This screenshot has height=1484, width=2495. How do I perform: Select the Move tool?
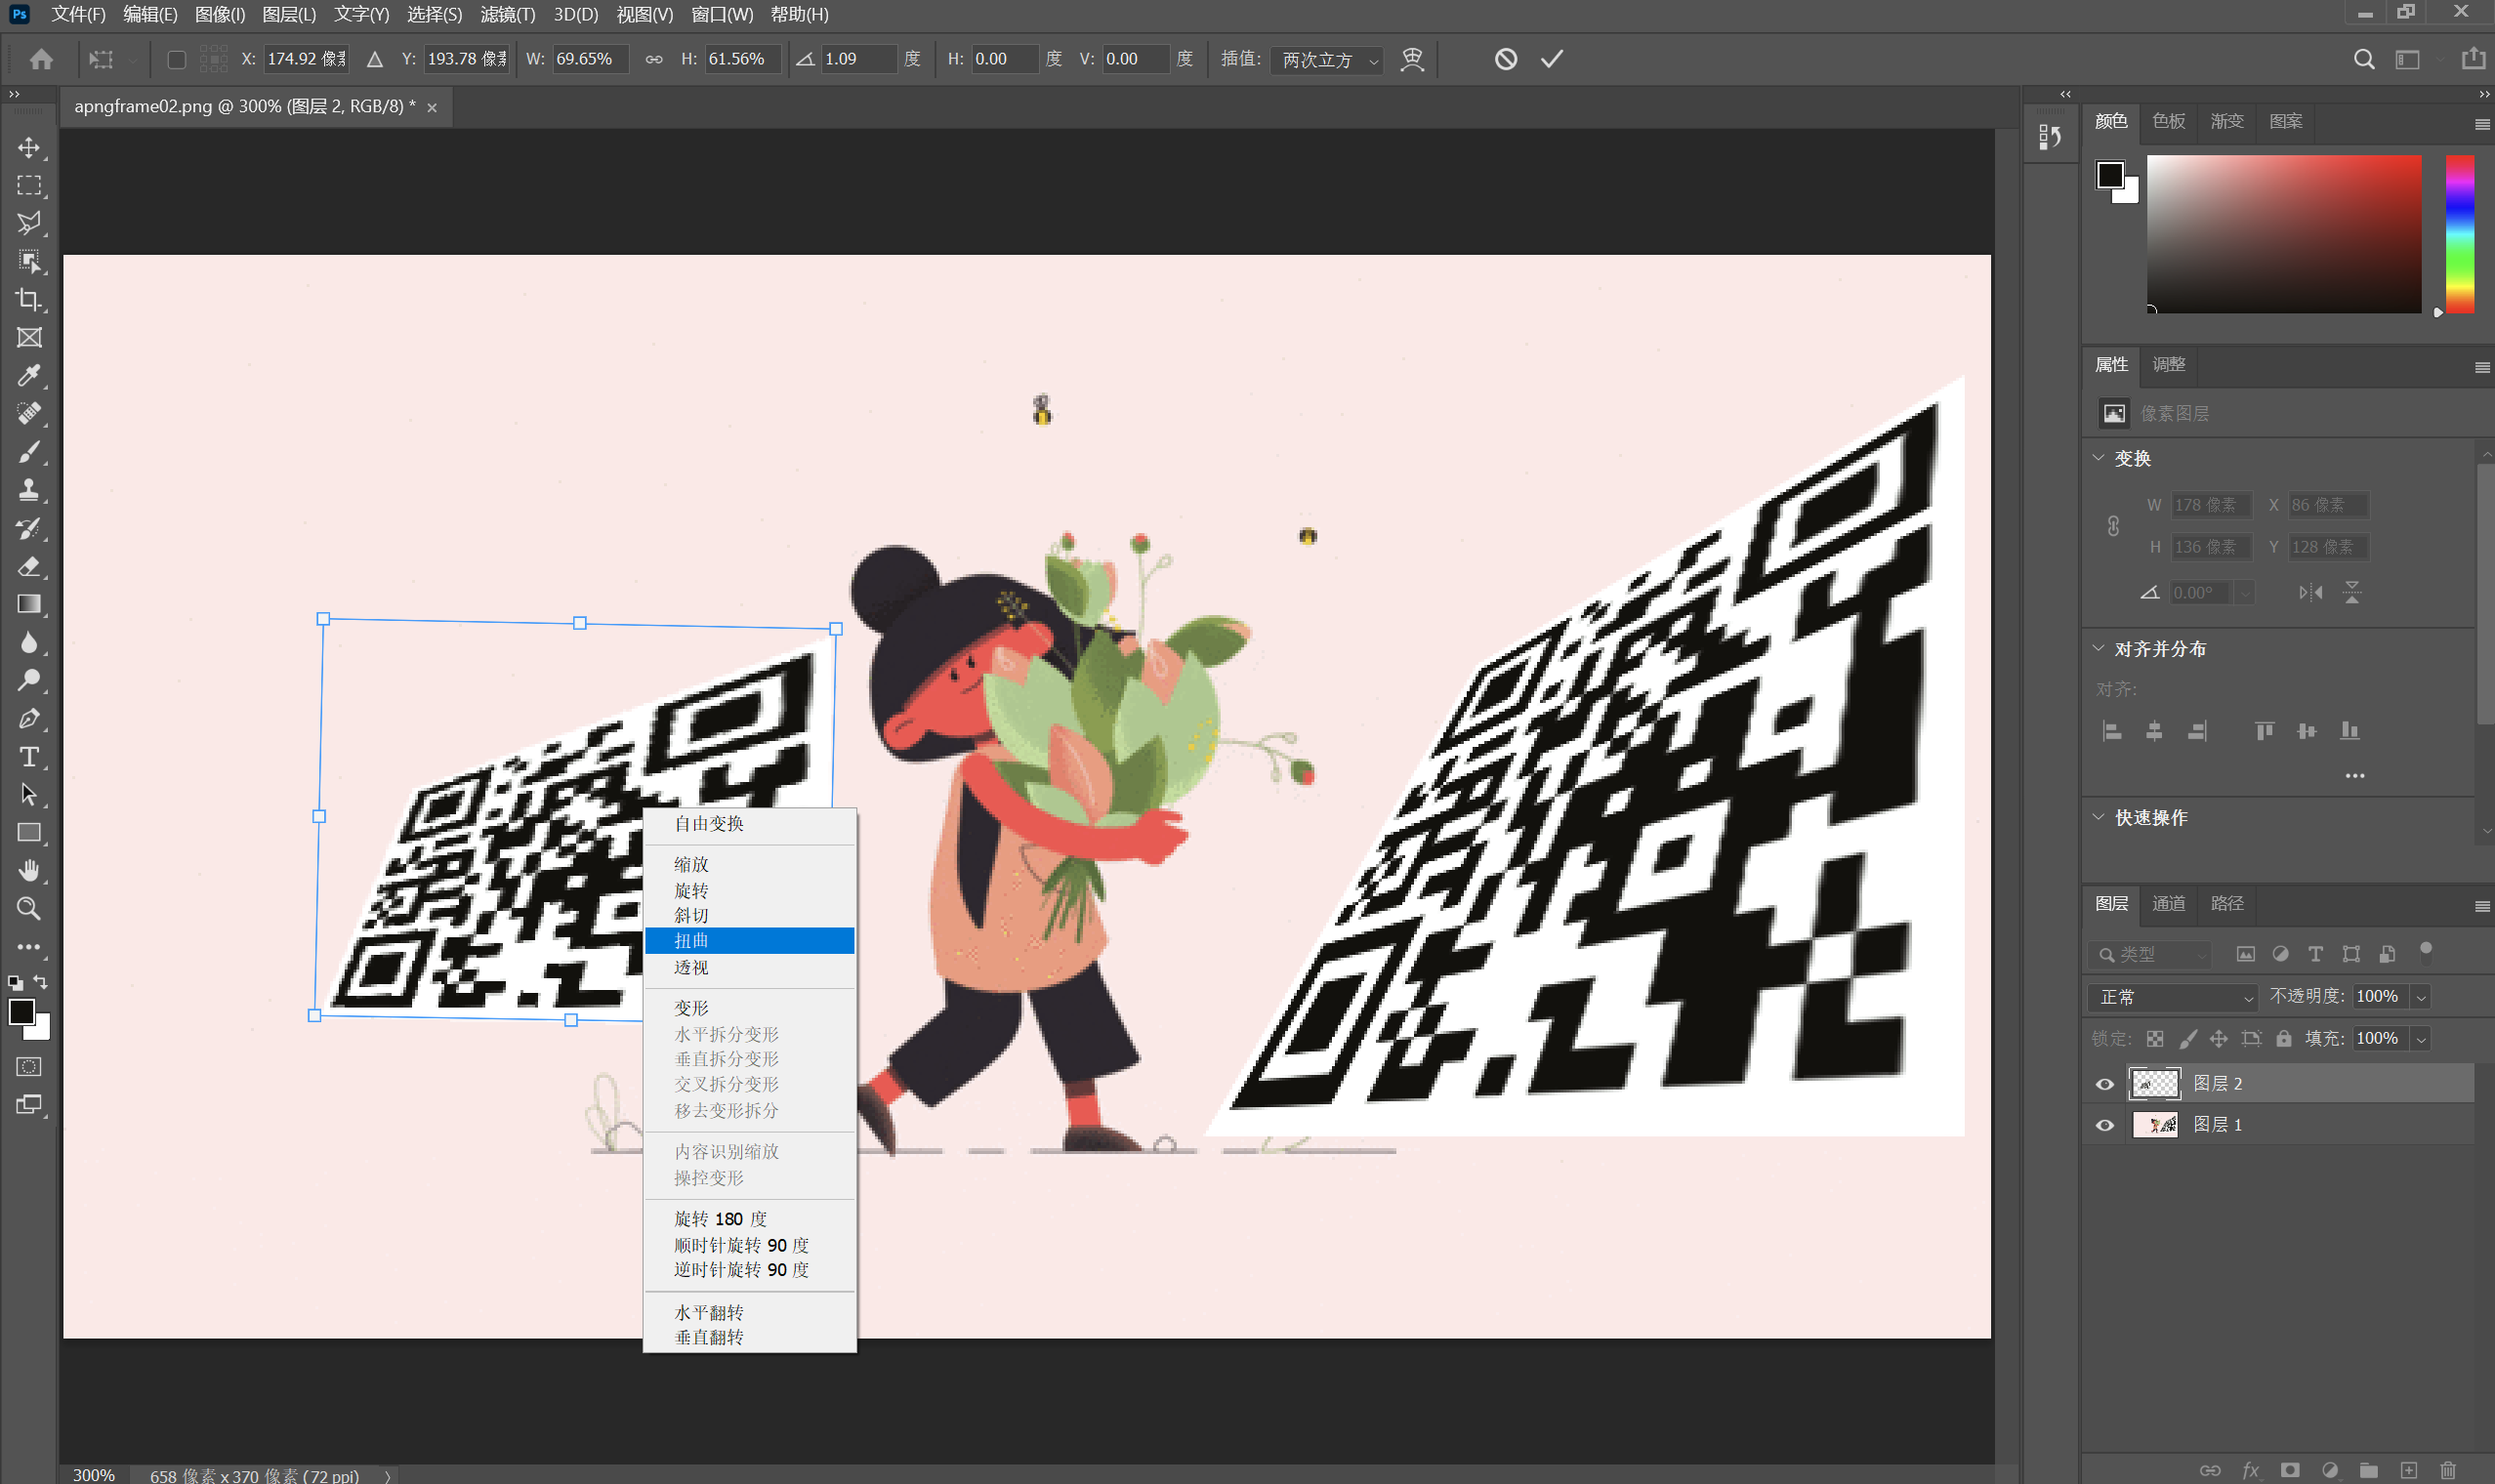pyautogui.click(x=29, y=147)
